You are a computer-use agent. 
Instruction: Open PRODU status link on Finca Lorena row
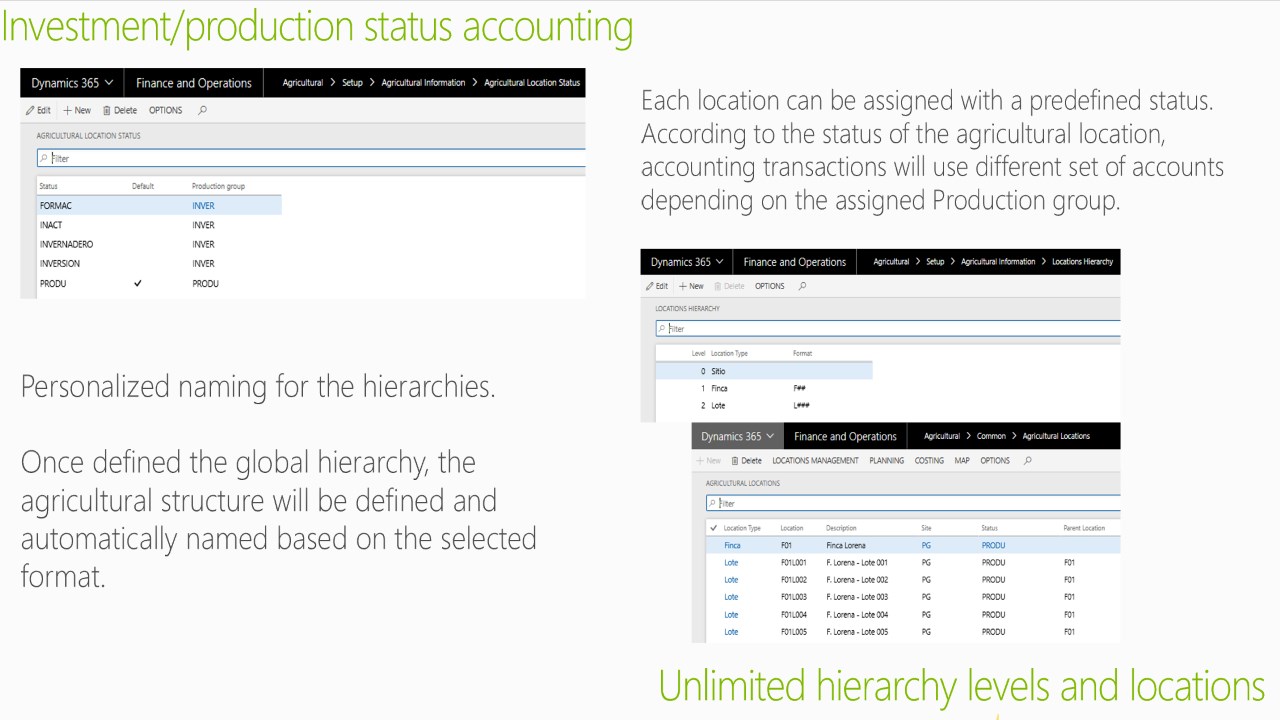993,546
